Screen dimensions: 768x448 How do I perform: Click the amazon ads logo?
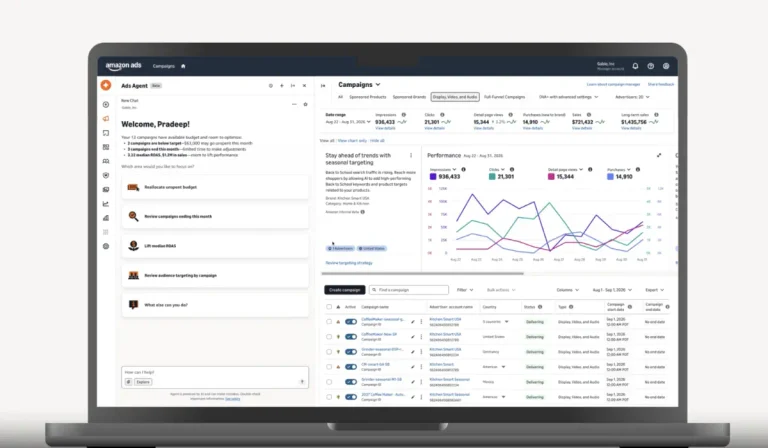coord(123,66)
